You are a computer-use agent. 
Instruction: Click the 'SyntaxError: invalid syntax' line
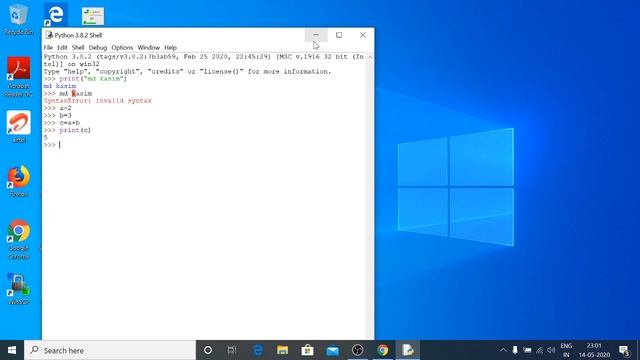pos(98,101)
